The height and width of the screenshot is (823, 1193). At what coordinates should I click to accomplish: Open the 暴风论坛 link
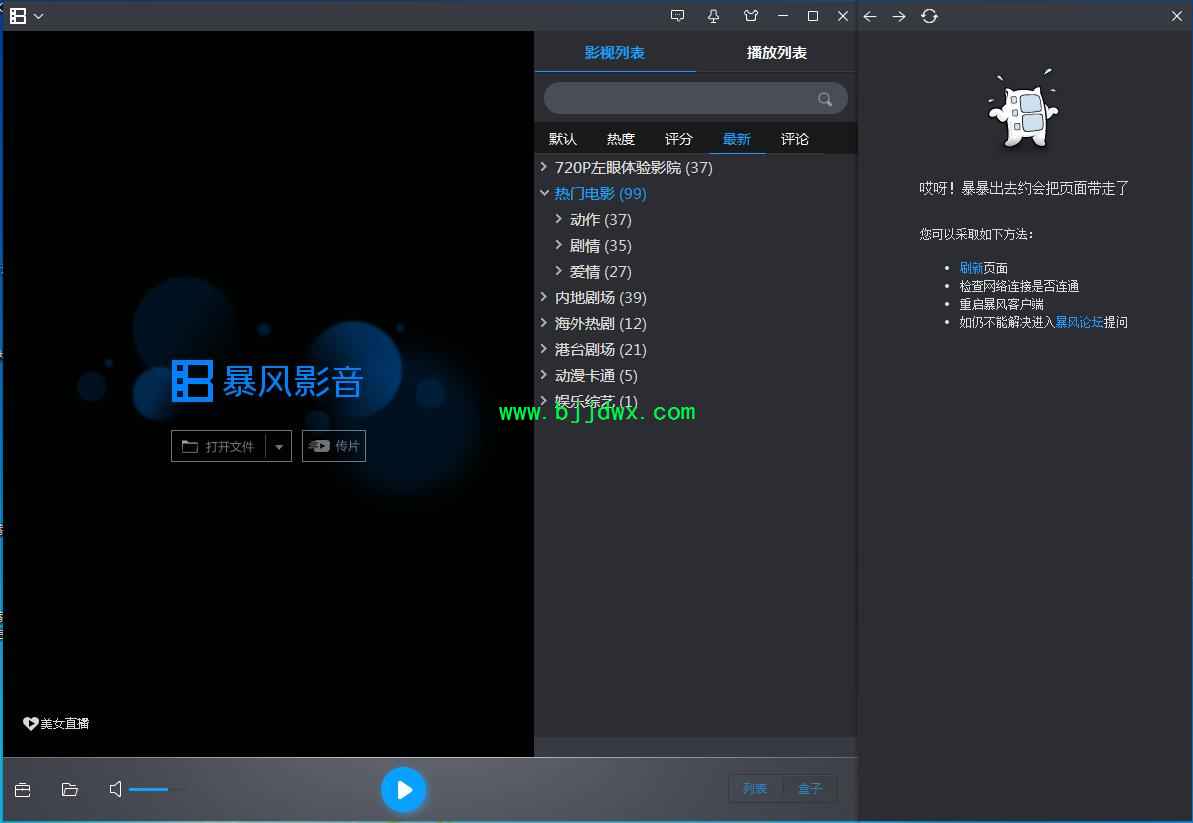pos(1079,322)
